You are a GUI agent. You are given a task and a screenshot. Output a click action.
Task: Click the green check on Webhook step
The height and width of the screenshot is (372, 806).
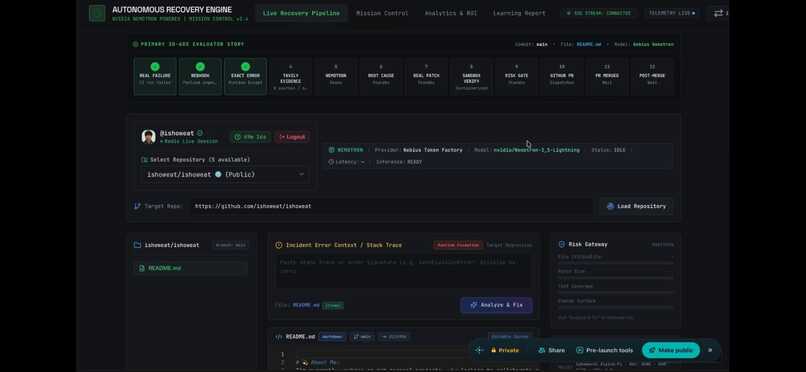(200, 66)
